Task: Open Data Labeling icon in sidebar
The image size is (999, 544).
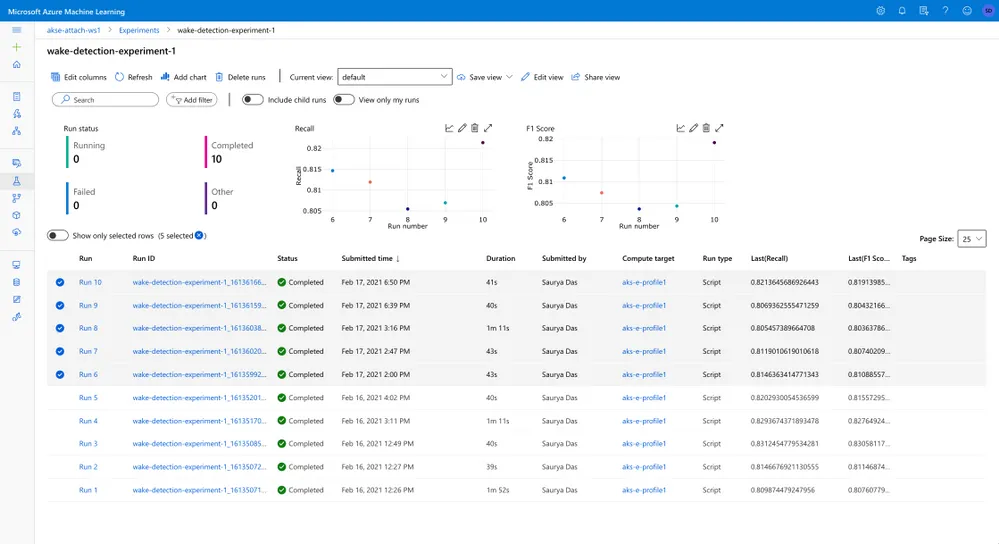Action: point(17,299)
